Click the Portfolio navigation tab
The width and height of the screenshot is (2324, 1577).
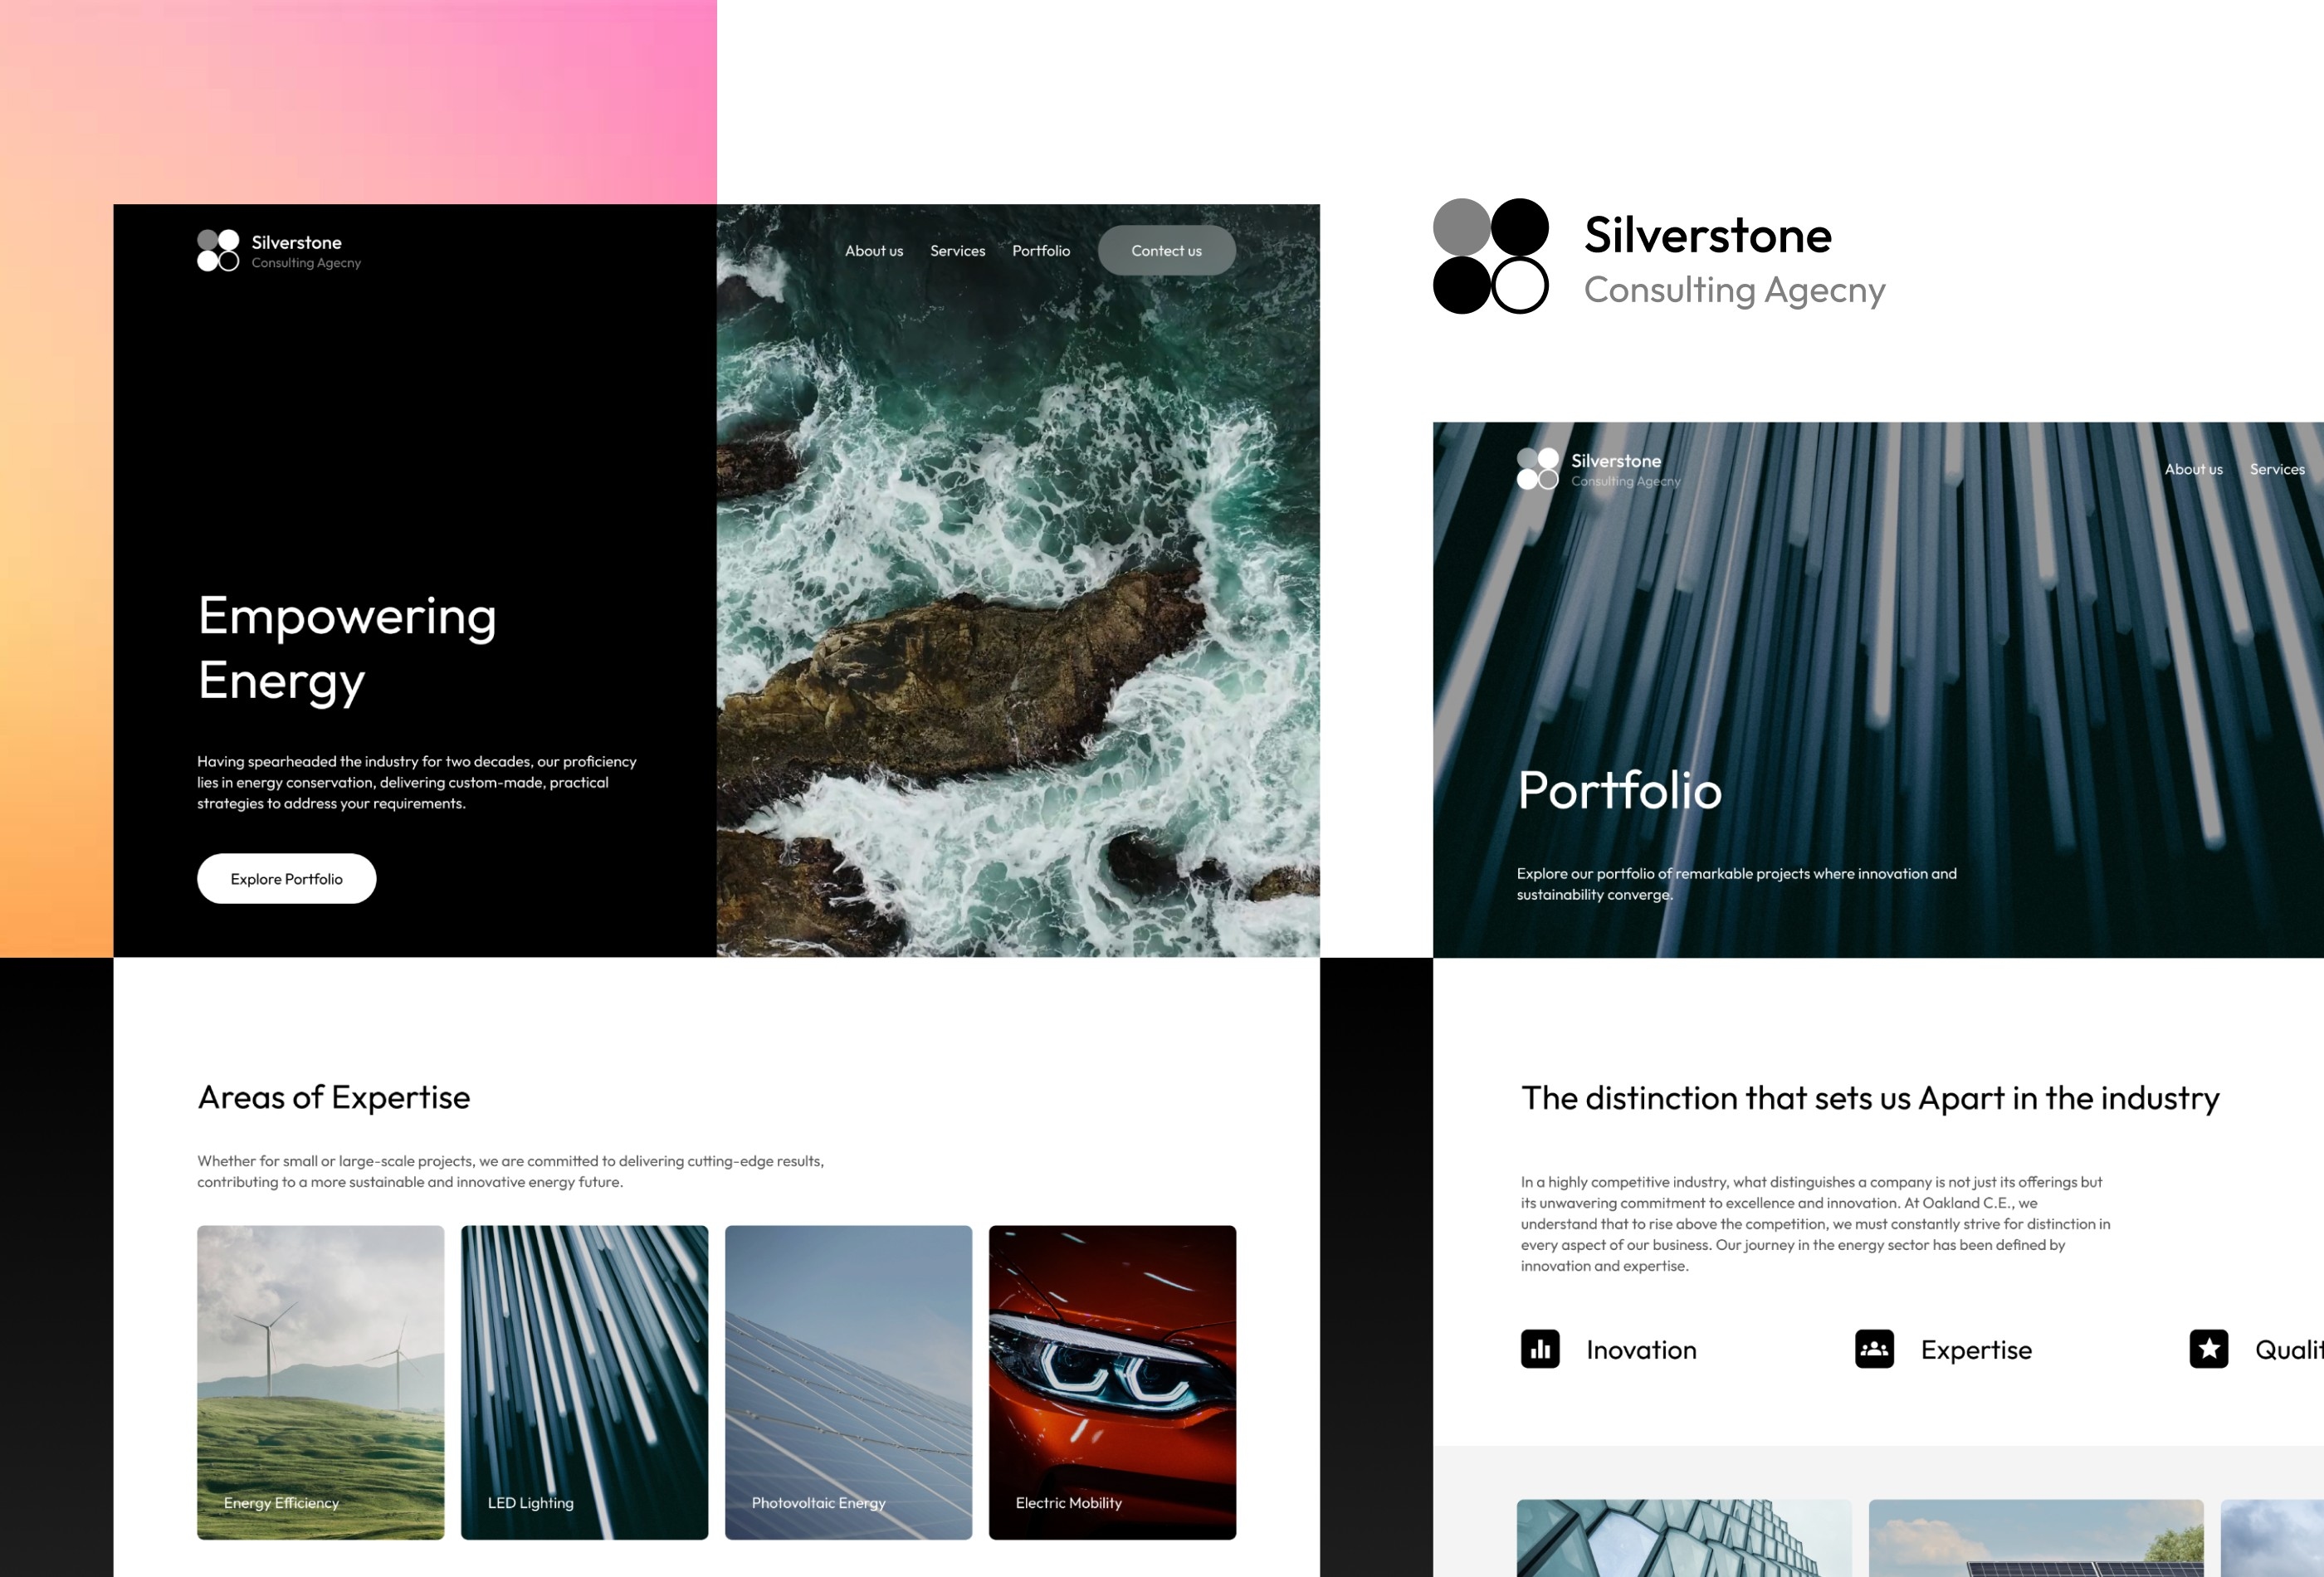[x=1040, y=248]
